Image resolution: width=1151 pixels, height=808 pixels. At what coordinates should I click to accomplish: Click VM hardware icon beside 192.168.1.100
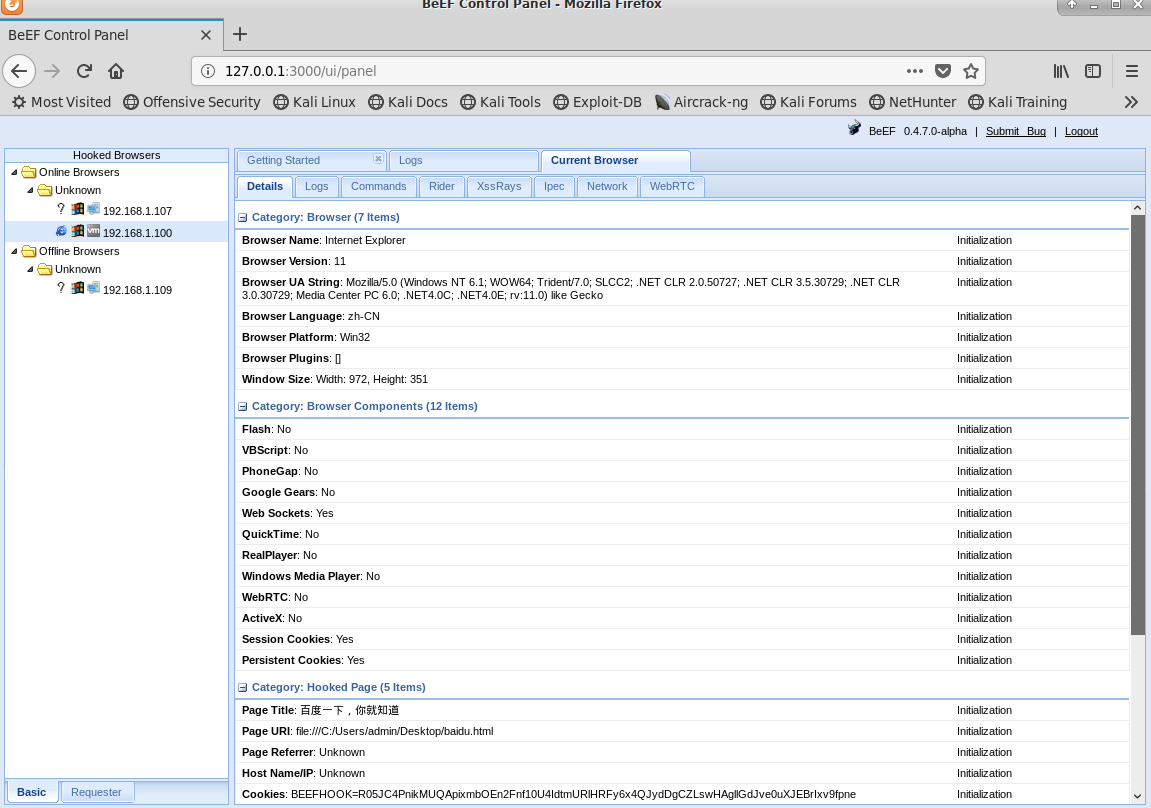(93, 231)
